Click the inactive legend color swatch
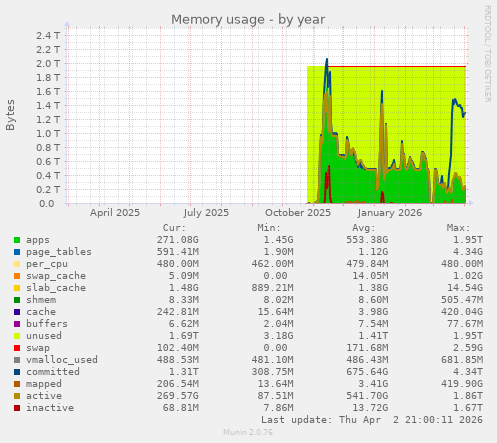The image size is (497, 443). [17, 408]
